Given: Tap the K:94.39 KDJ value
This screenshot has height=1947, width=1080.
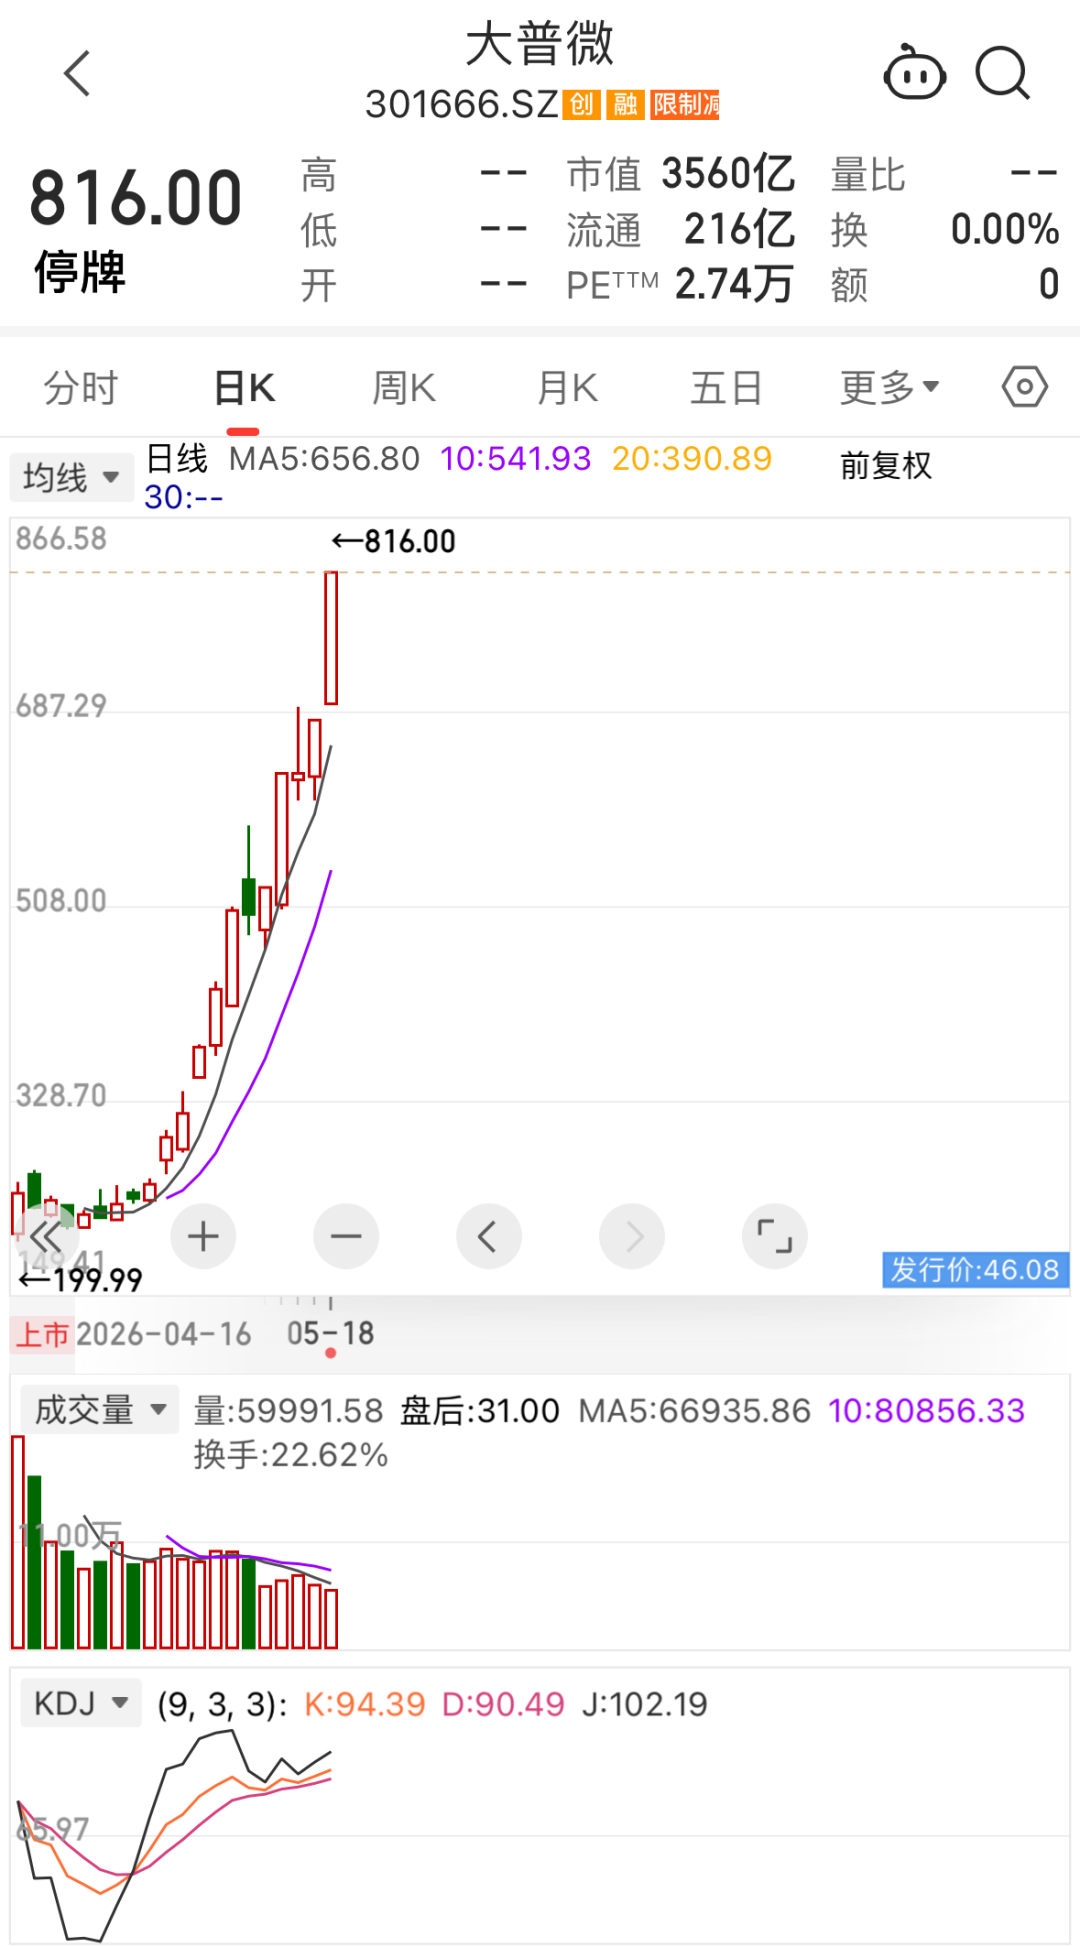Looking at the screenshot, I should (x=365, y=1704).
